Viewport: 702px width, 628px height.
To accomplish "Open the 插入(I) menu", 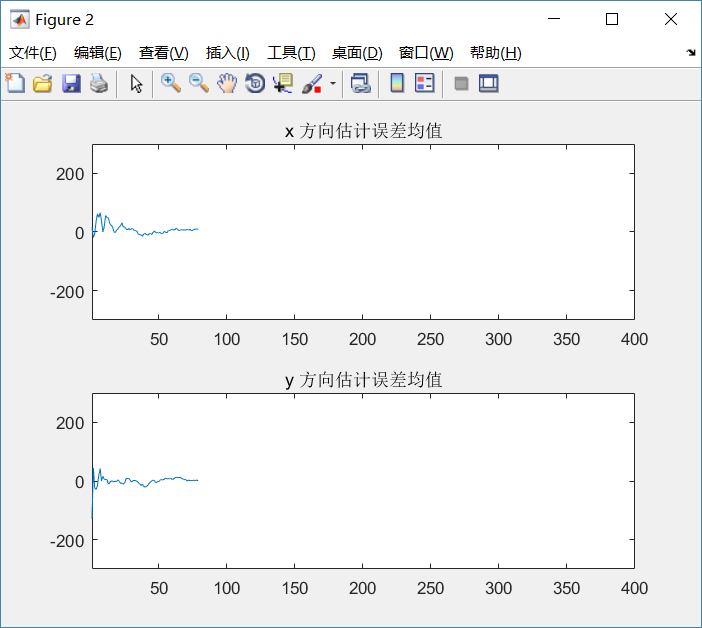I will 227,53.
